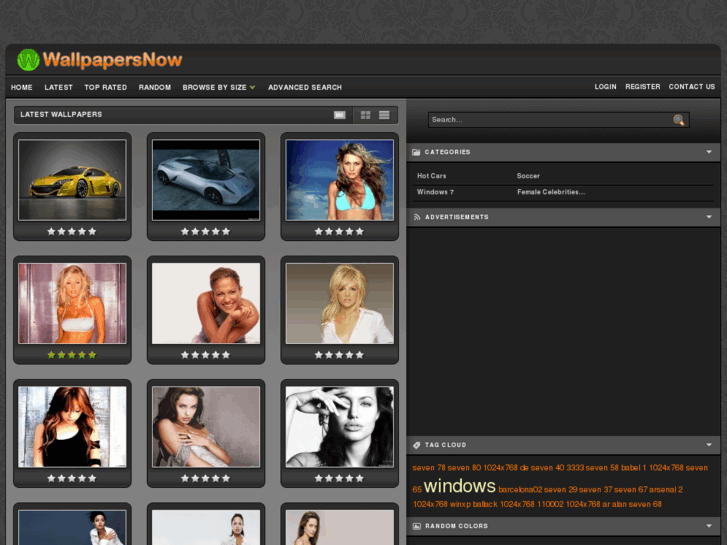
Task: Click the Random Colors image icon
Action: pos(417,526)
